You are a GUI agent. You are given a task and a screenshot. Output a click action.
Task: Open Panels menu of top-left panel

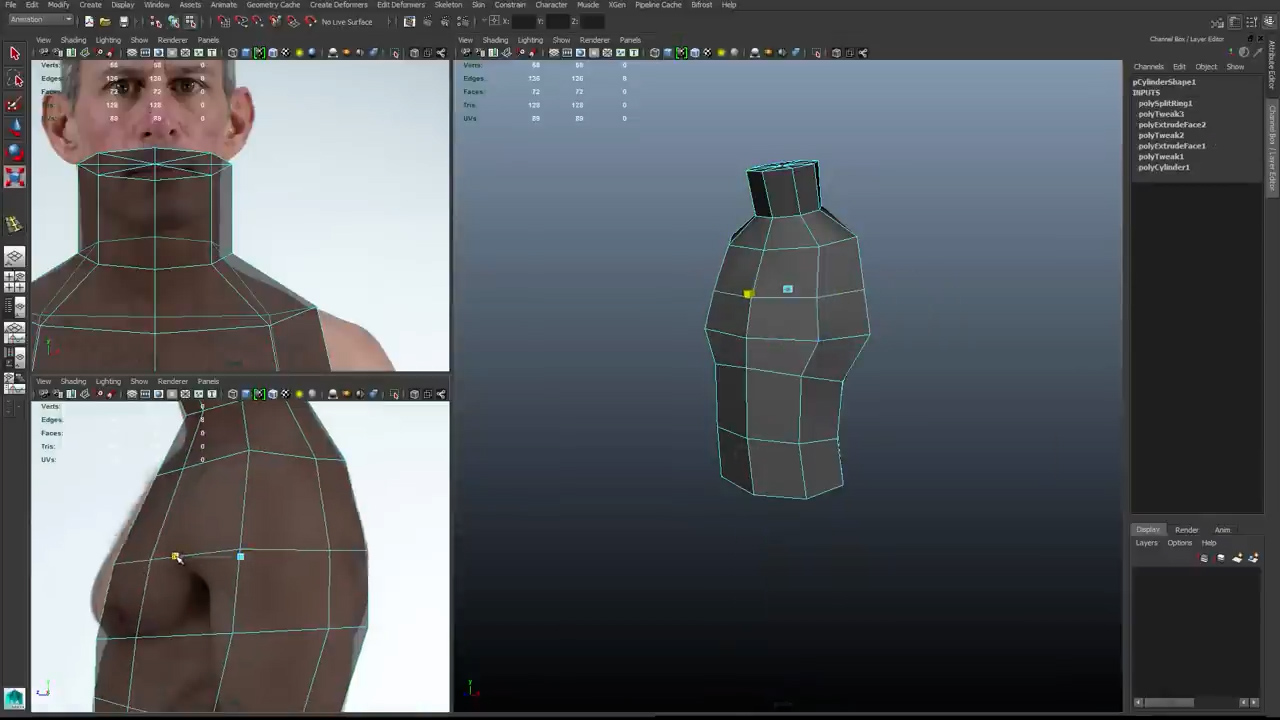(x=208, y=40)
